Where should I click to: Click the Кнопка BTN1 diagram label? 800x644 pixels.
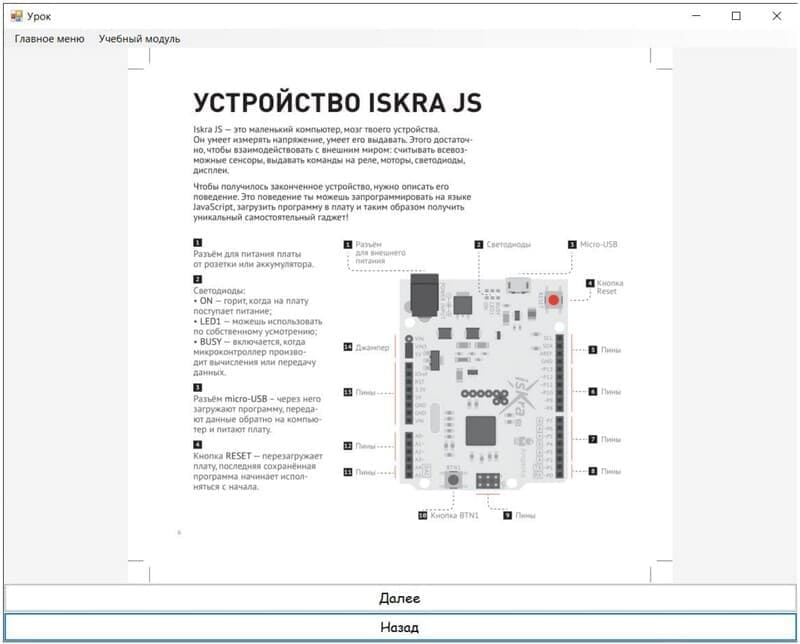(454, 515)
